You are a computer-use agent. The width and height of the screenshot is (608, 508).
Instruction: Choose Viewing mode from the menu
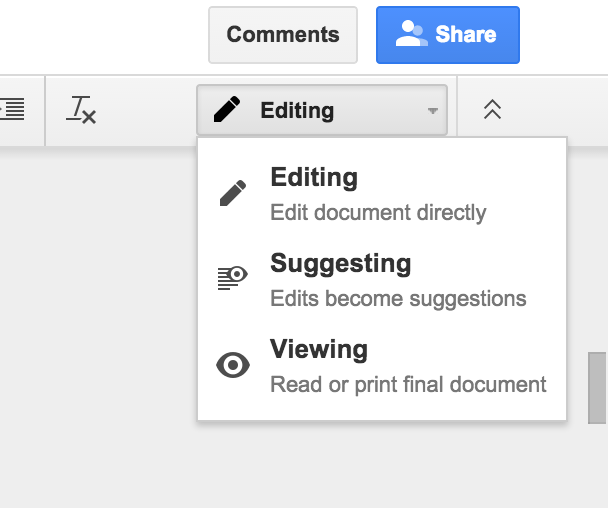[x=319, y=350]
